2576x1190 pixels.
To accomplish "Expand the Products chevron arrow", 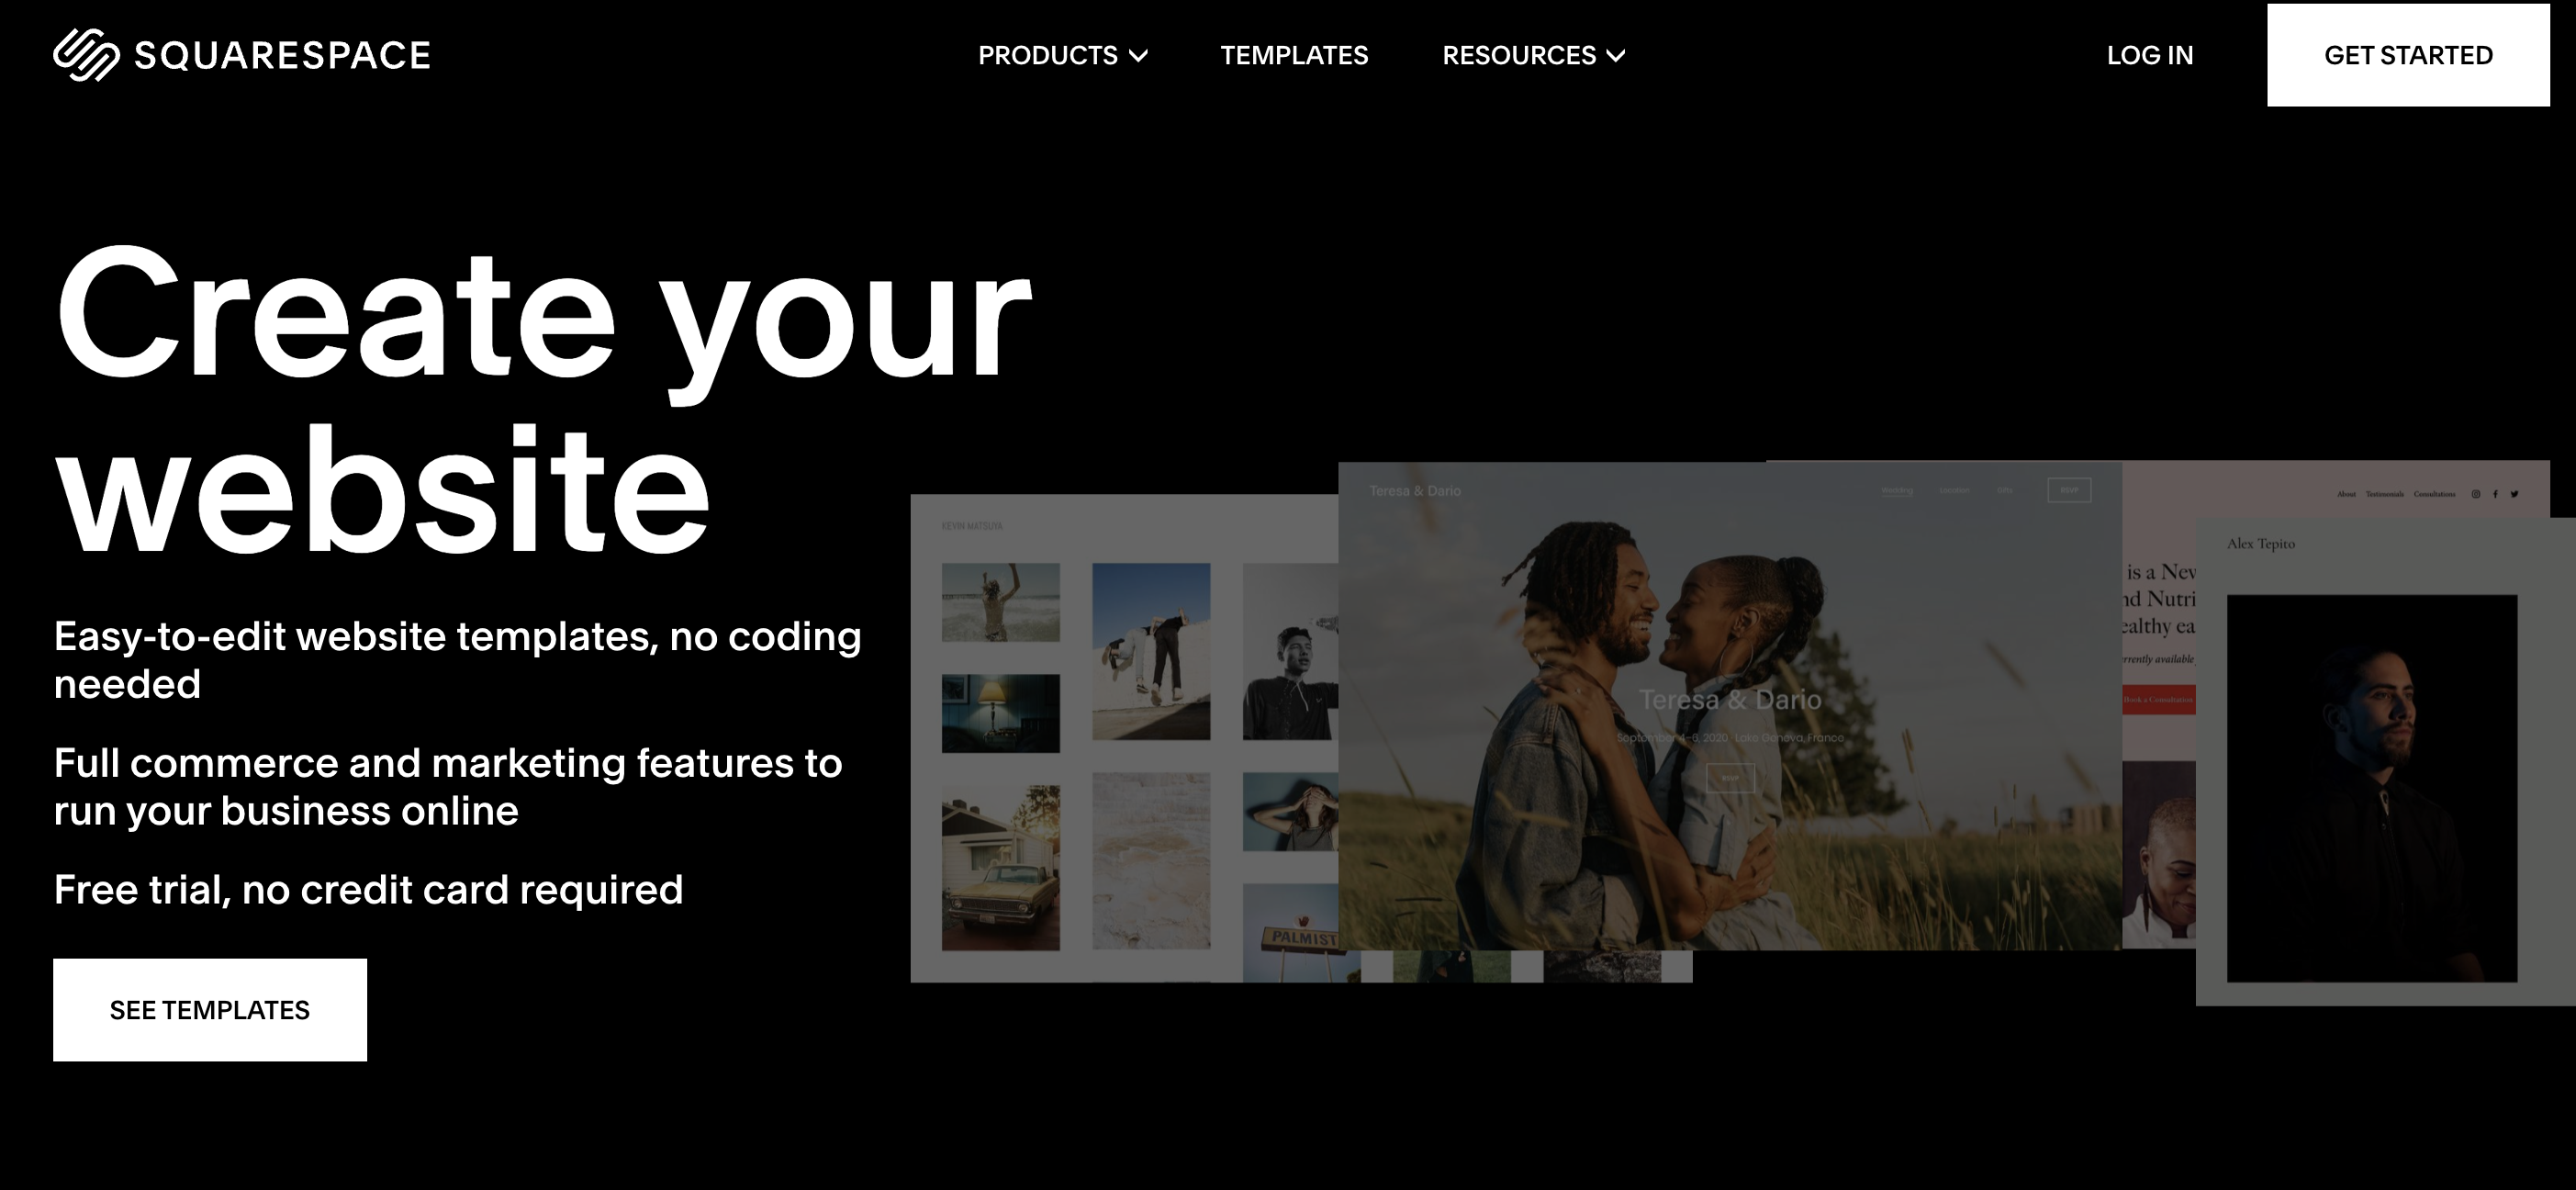I will tap(1138, 56).
